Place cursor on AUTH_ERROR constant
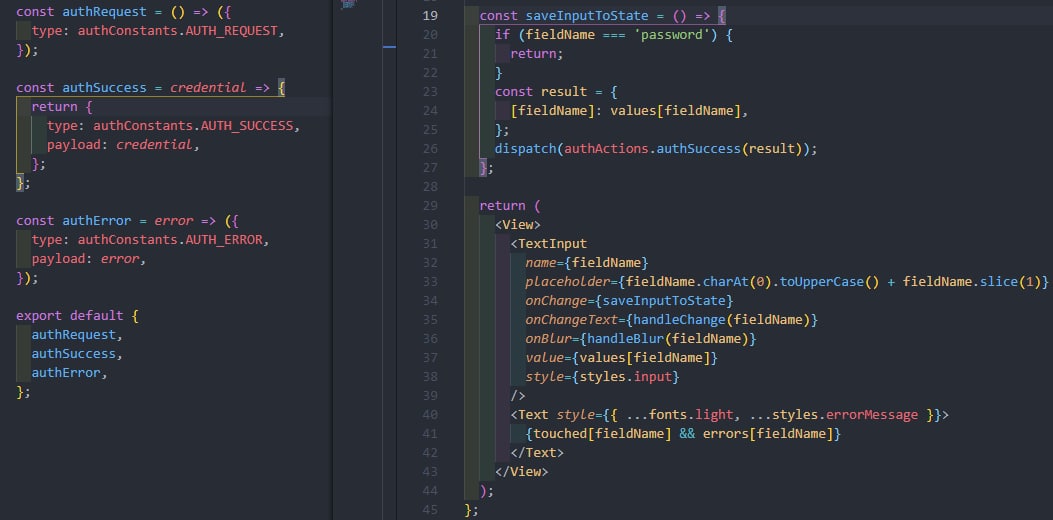The width and height of the screenshot is (1053, 520). [x=224, y=240]
